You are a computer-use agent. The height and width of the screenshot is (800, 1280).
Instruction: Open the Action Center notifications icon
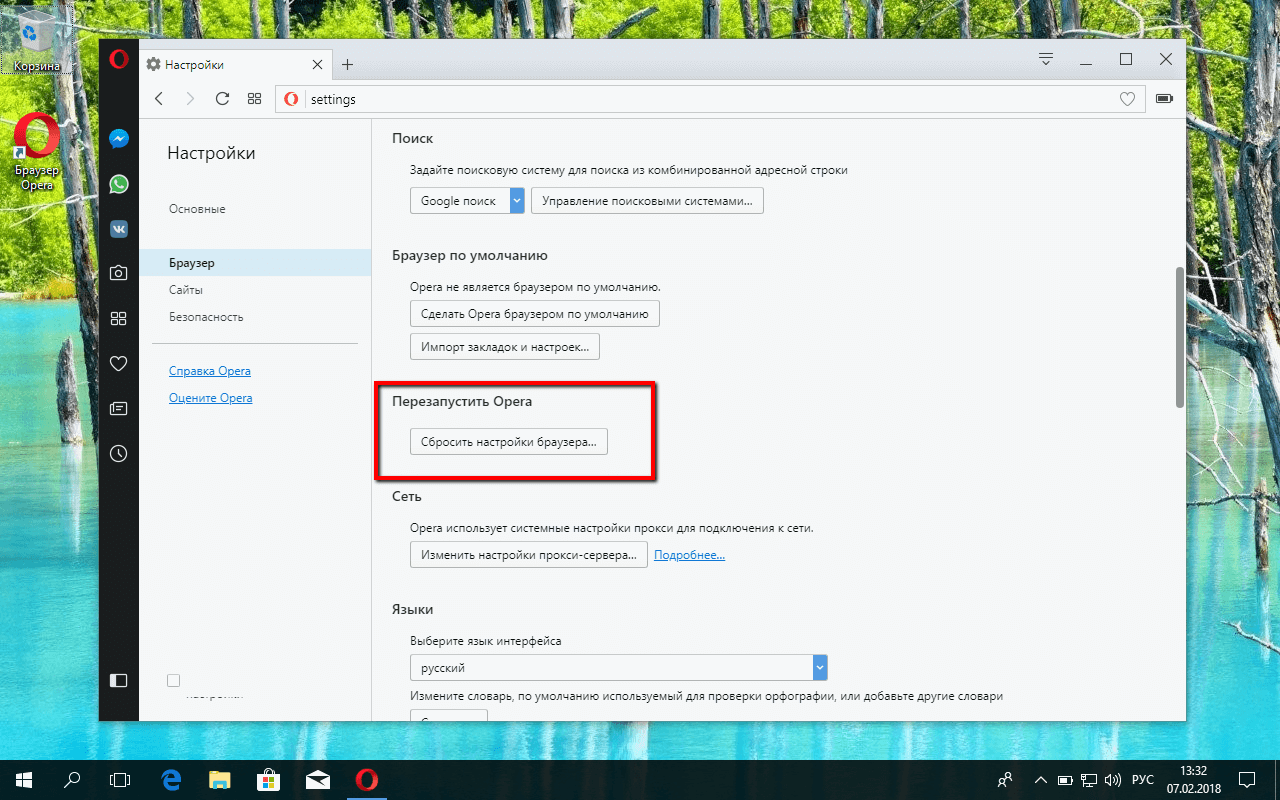pyautogui.click(x=1247, y=779)
